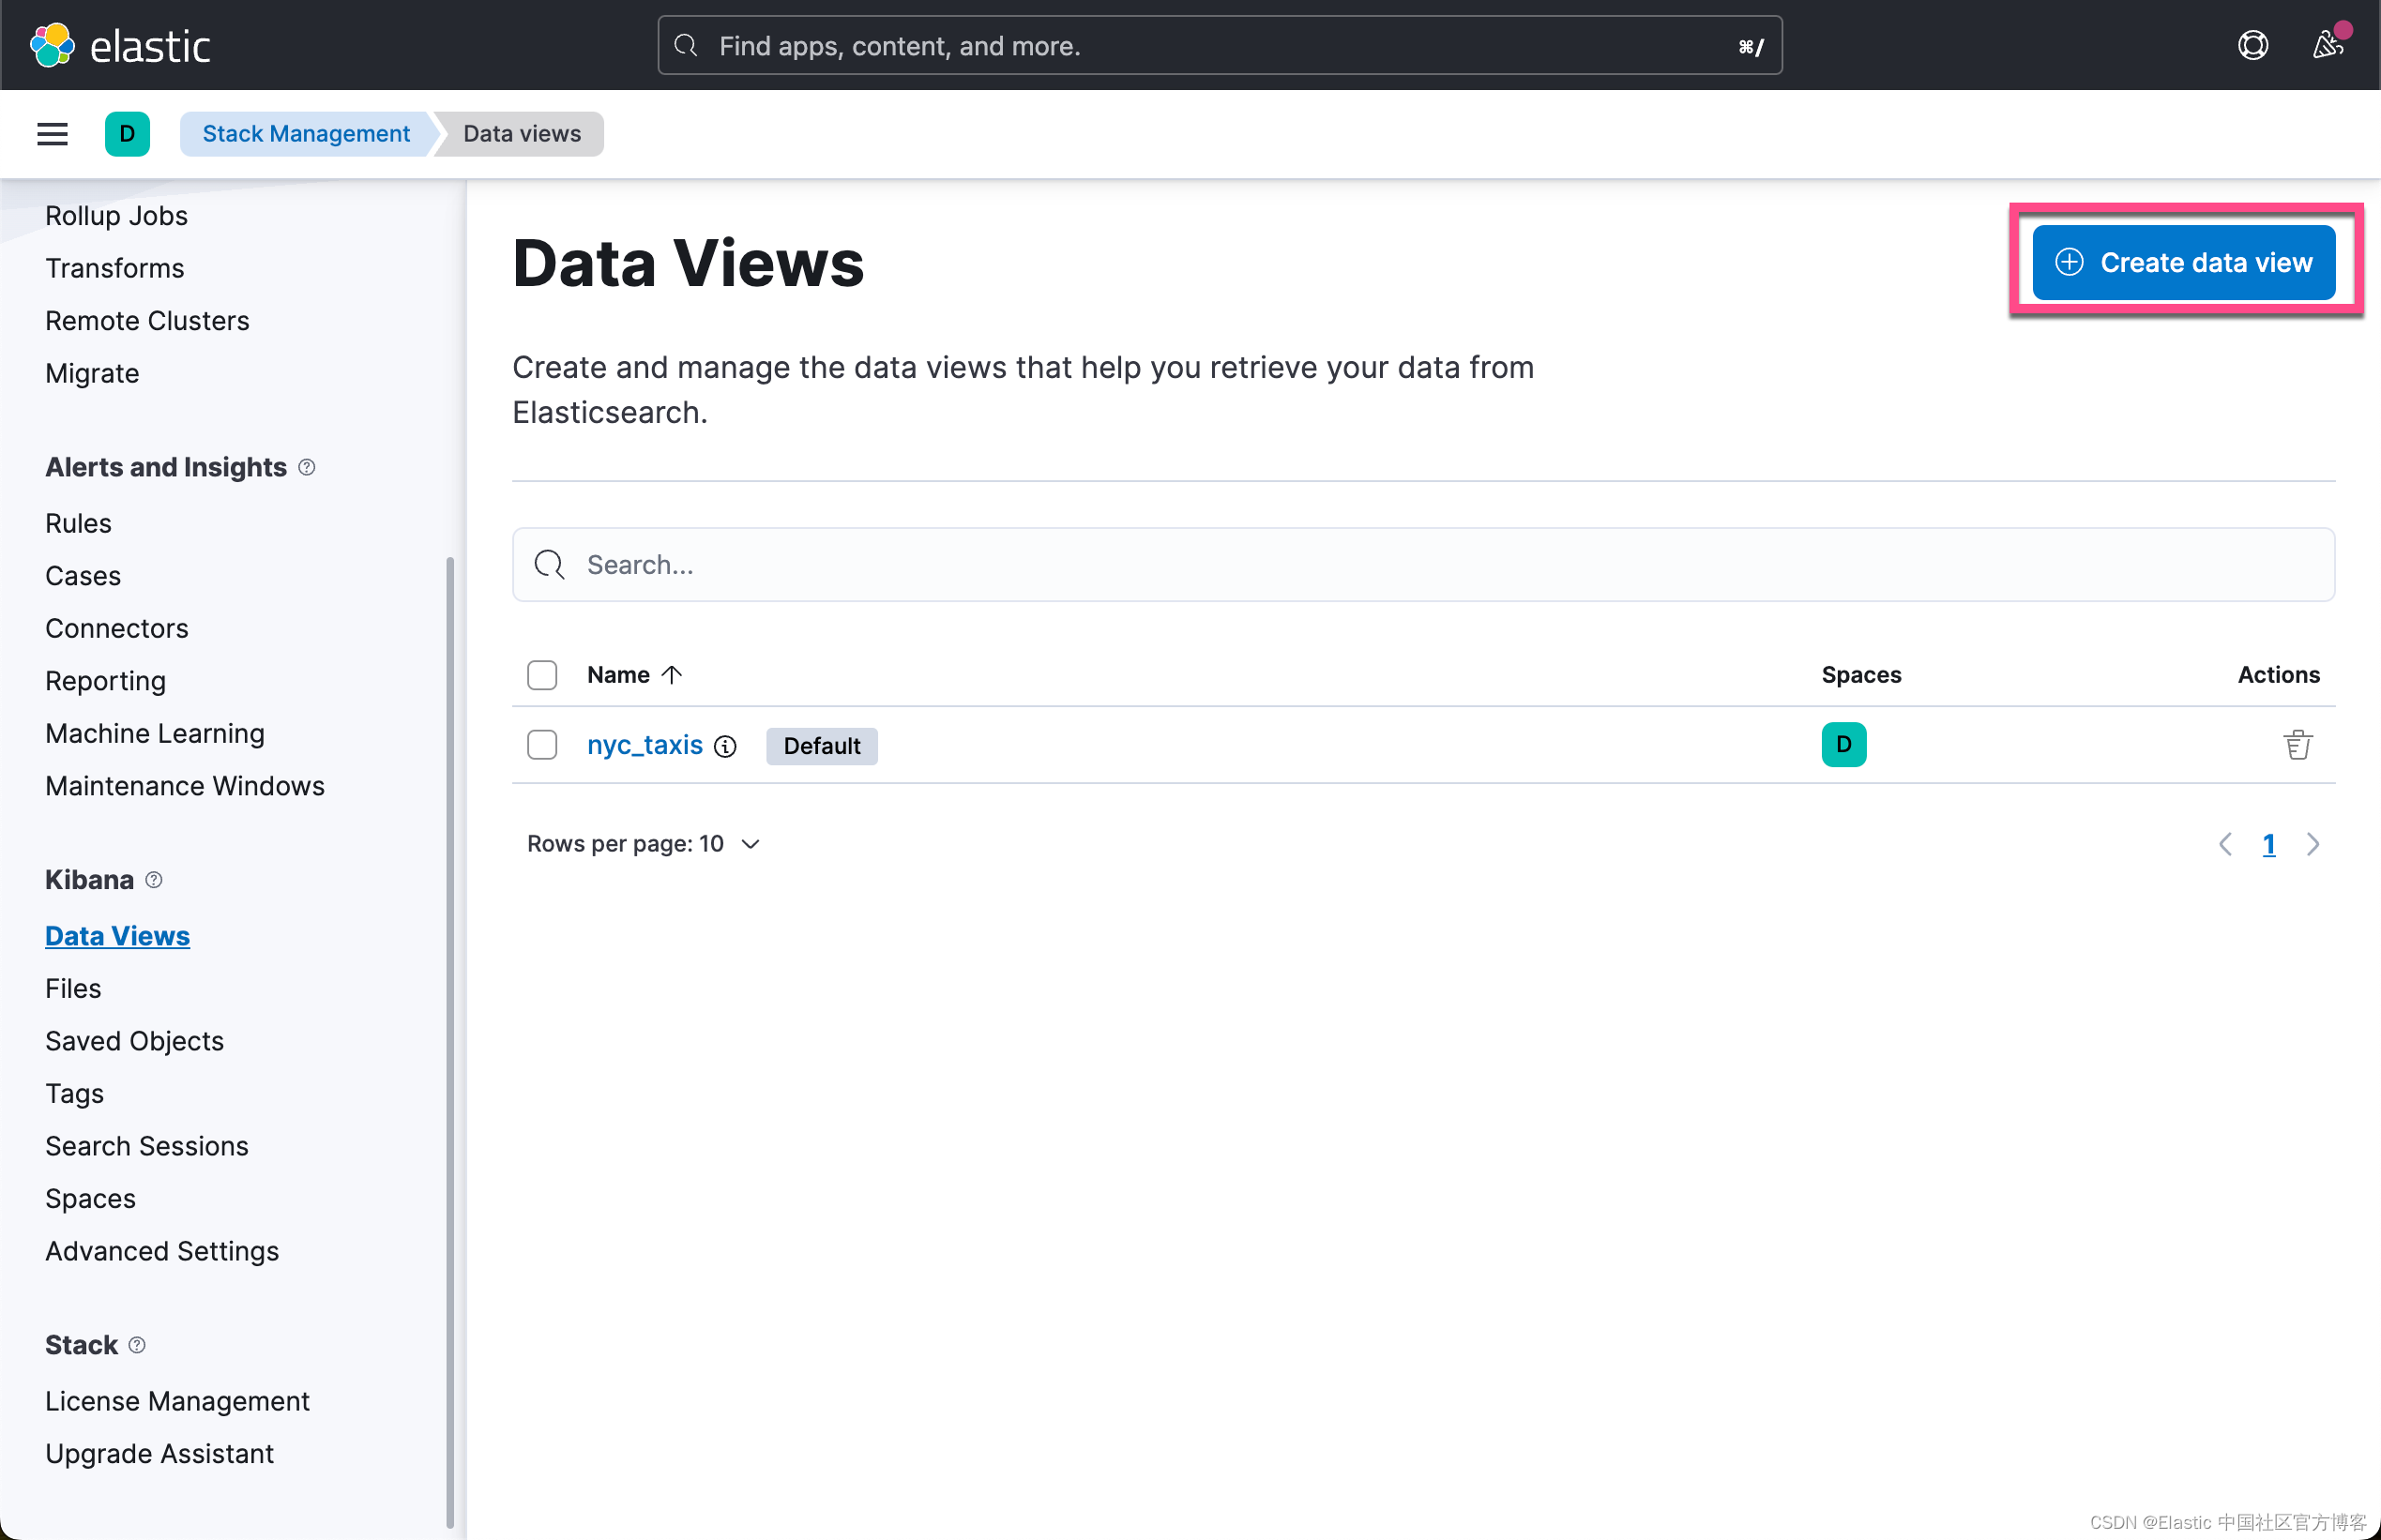The image size is (2381, 1540).
Task: Check the nyc_taxis row checkbox
Action: tap(542, 745)
